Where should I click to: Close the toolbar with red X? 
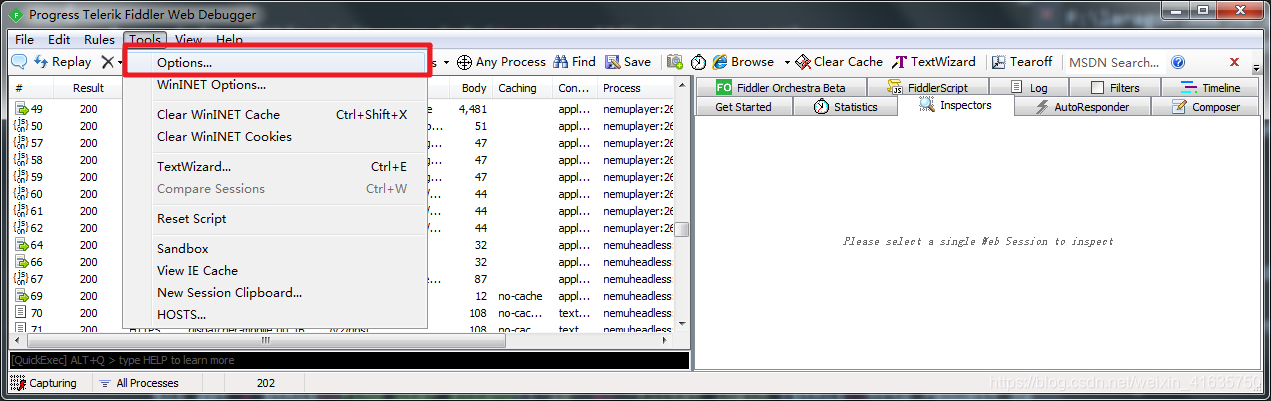click(1234, 62)
